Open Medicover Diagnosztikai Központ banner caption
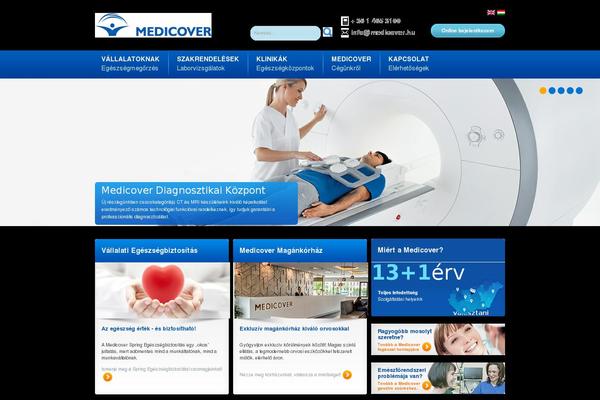Image resolution: width=600 pixels, height=400 pixels. tap(196, 203)
